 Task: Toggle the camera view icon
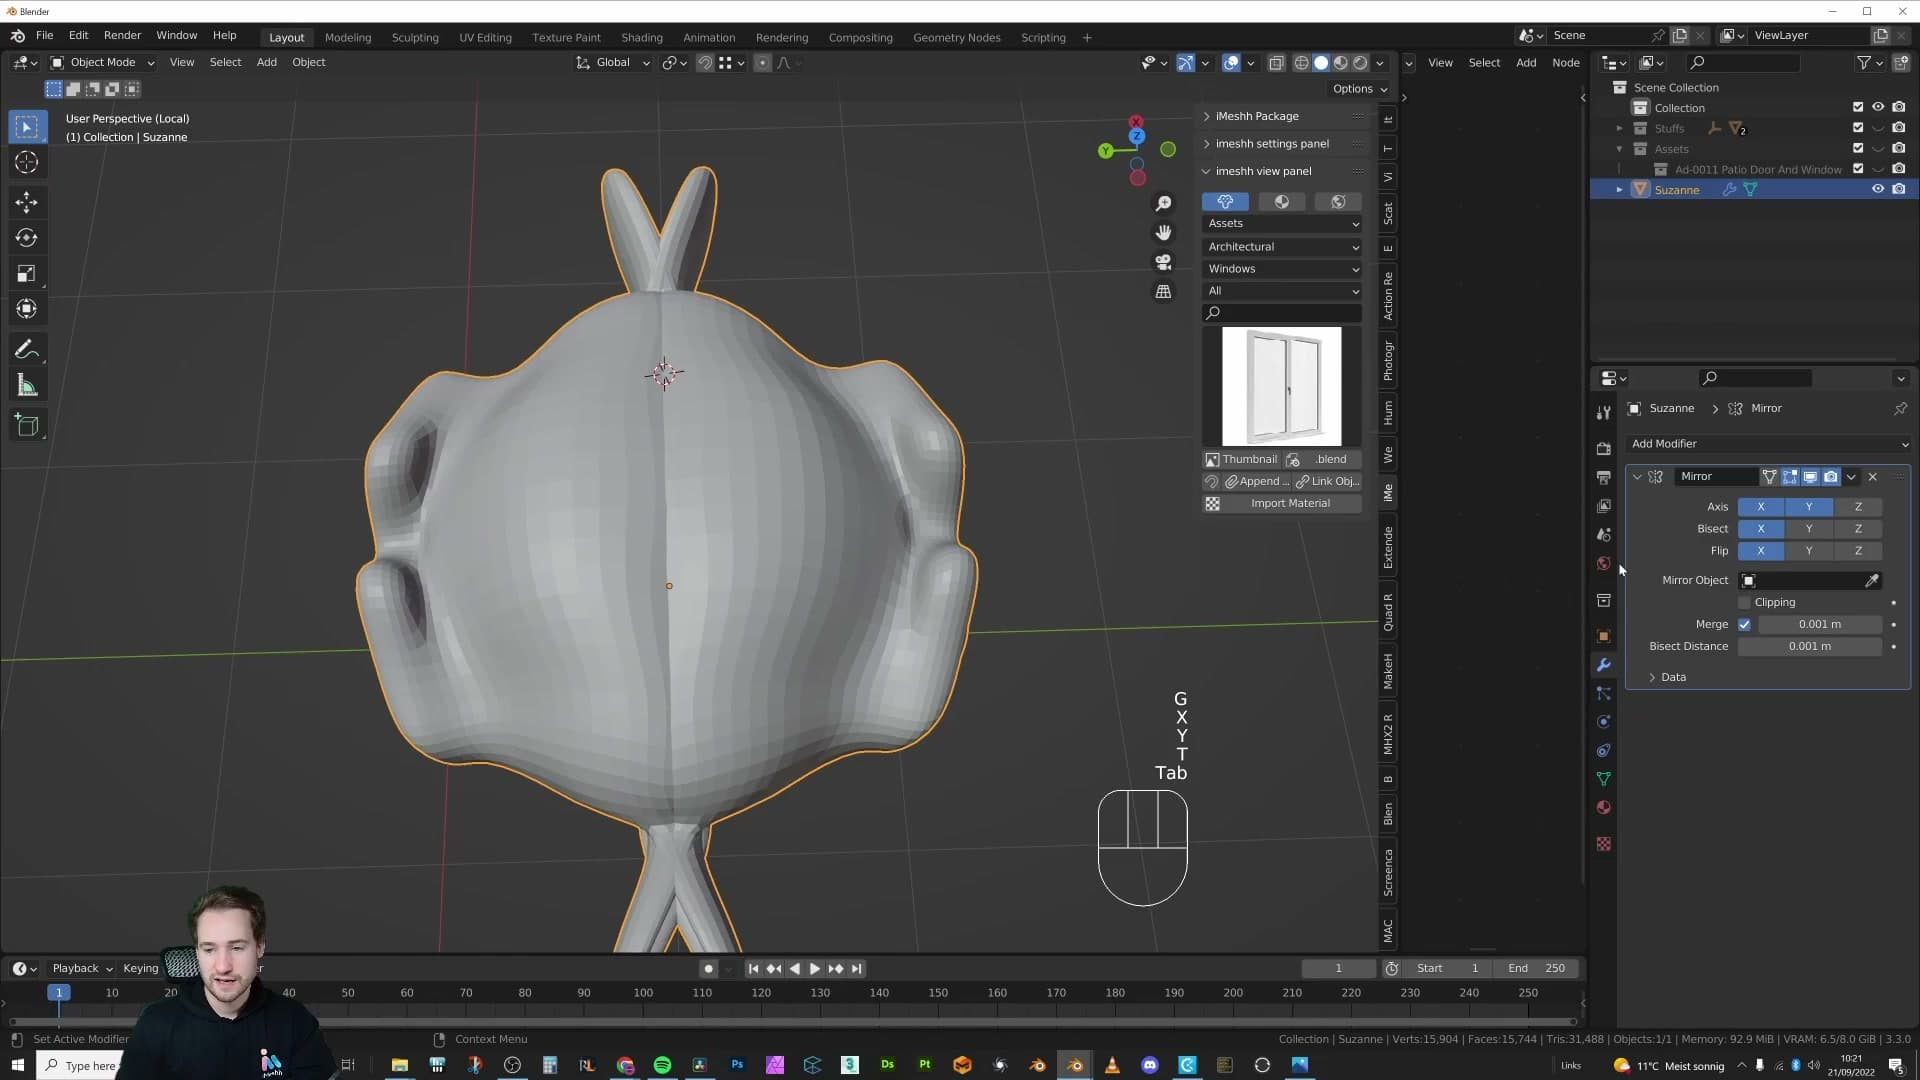(x=1163, y=262)
